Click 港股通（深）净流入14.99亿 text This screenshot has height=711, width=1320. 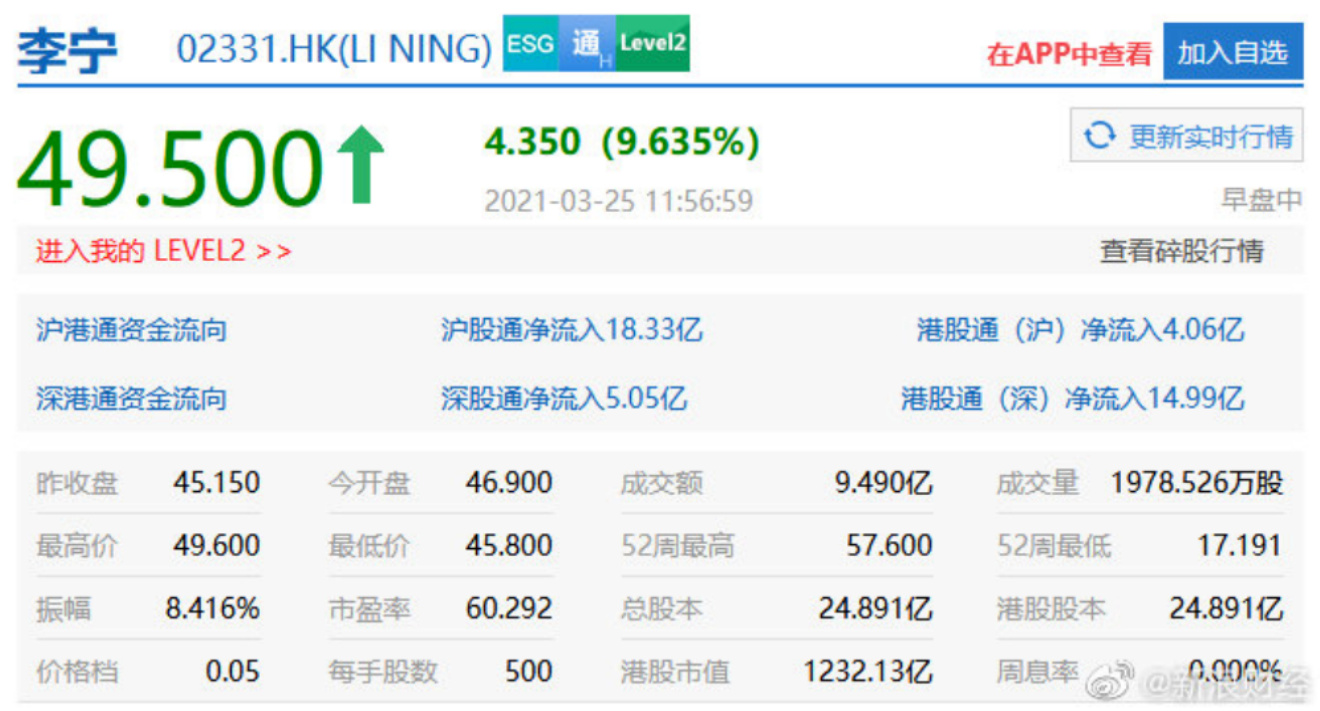coord(1073,399)
